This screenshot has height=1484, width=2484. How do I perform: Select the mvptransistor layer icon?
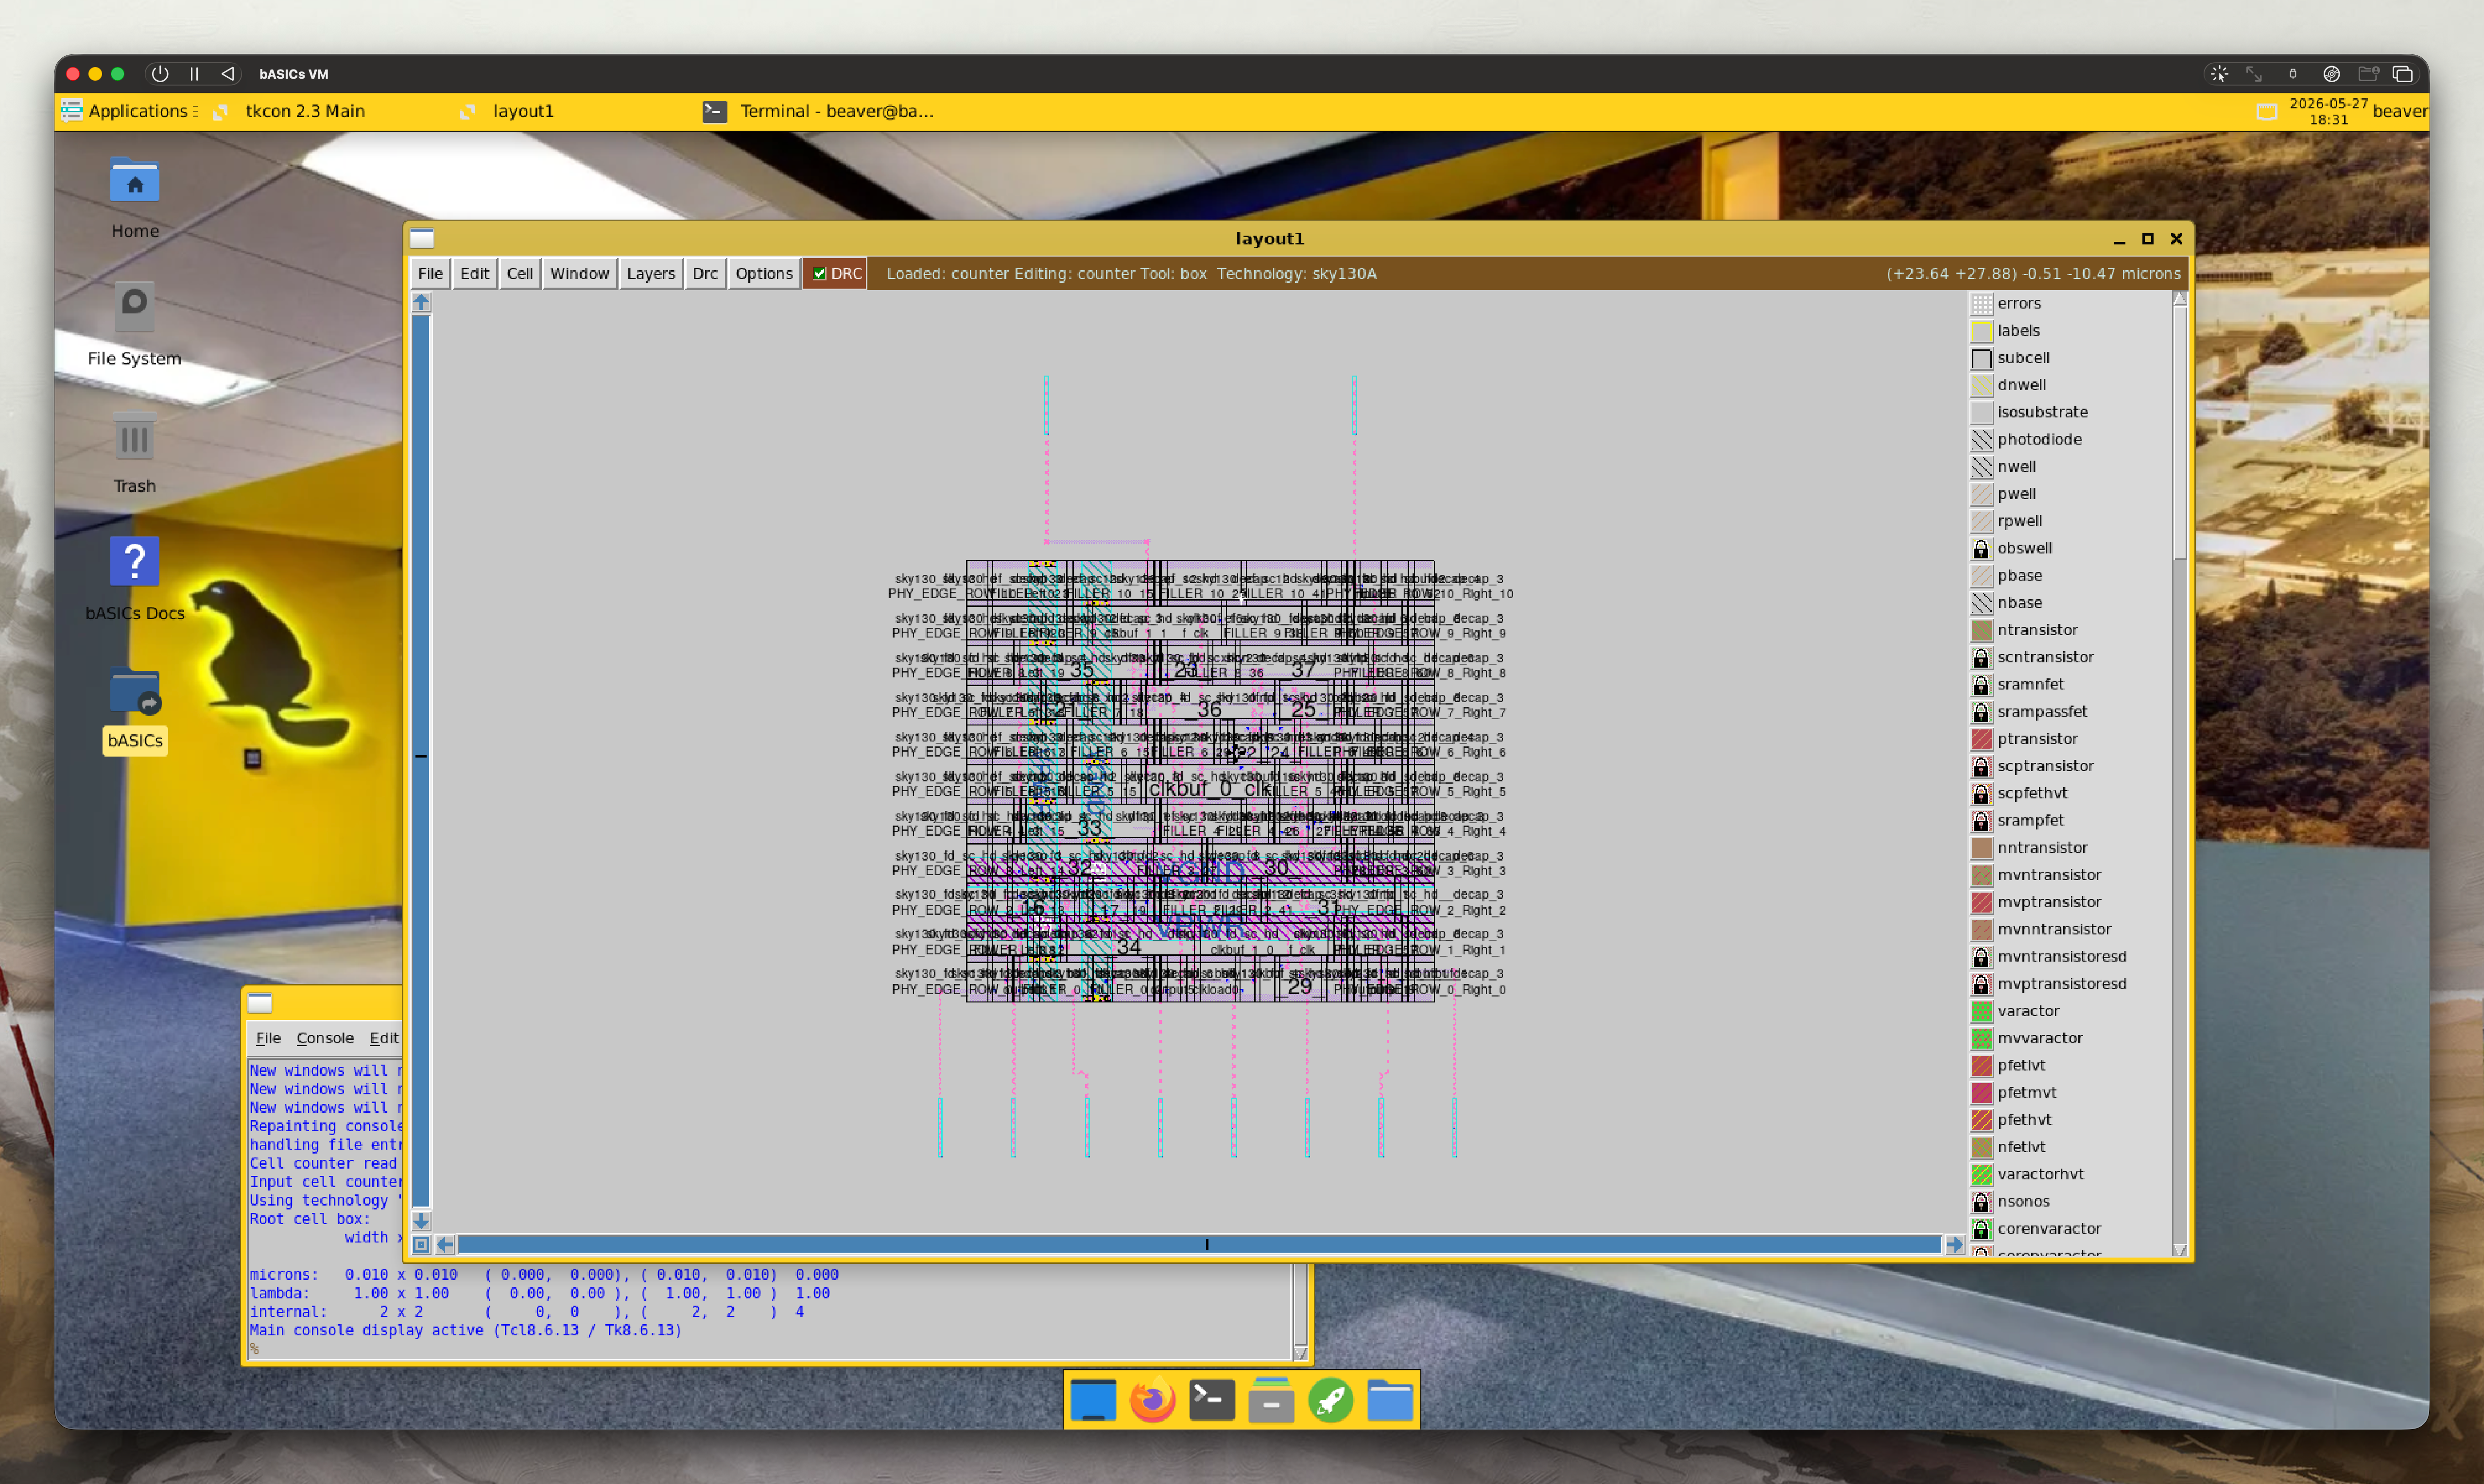[x=1981, y=902]
